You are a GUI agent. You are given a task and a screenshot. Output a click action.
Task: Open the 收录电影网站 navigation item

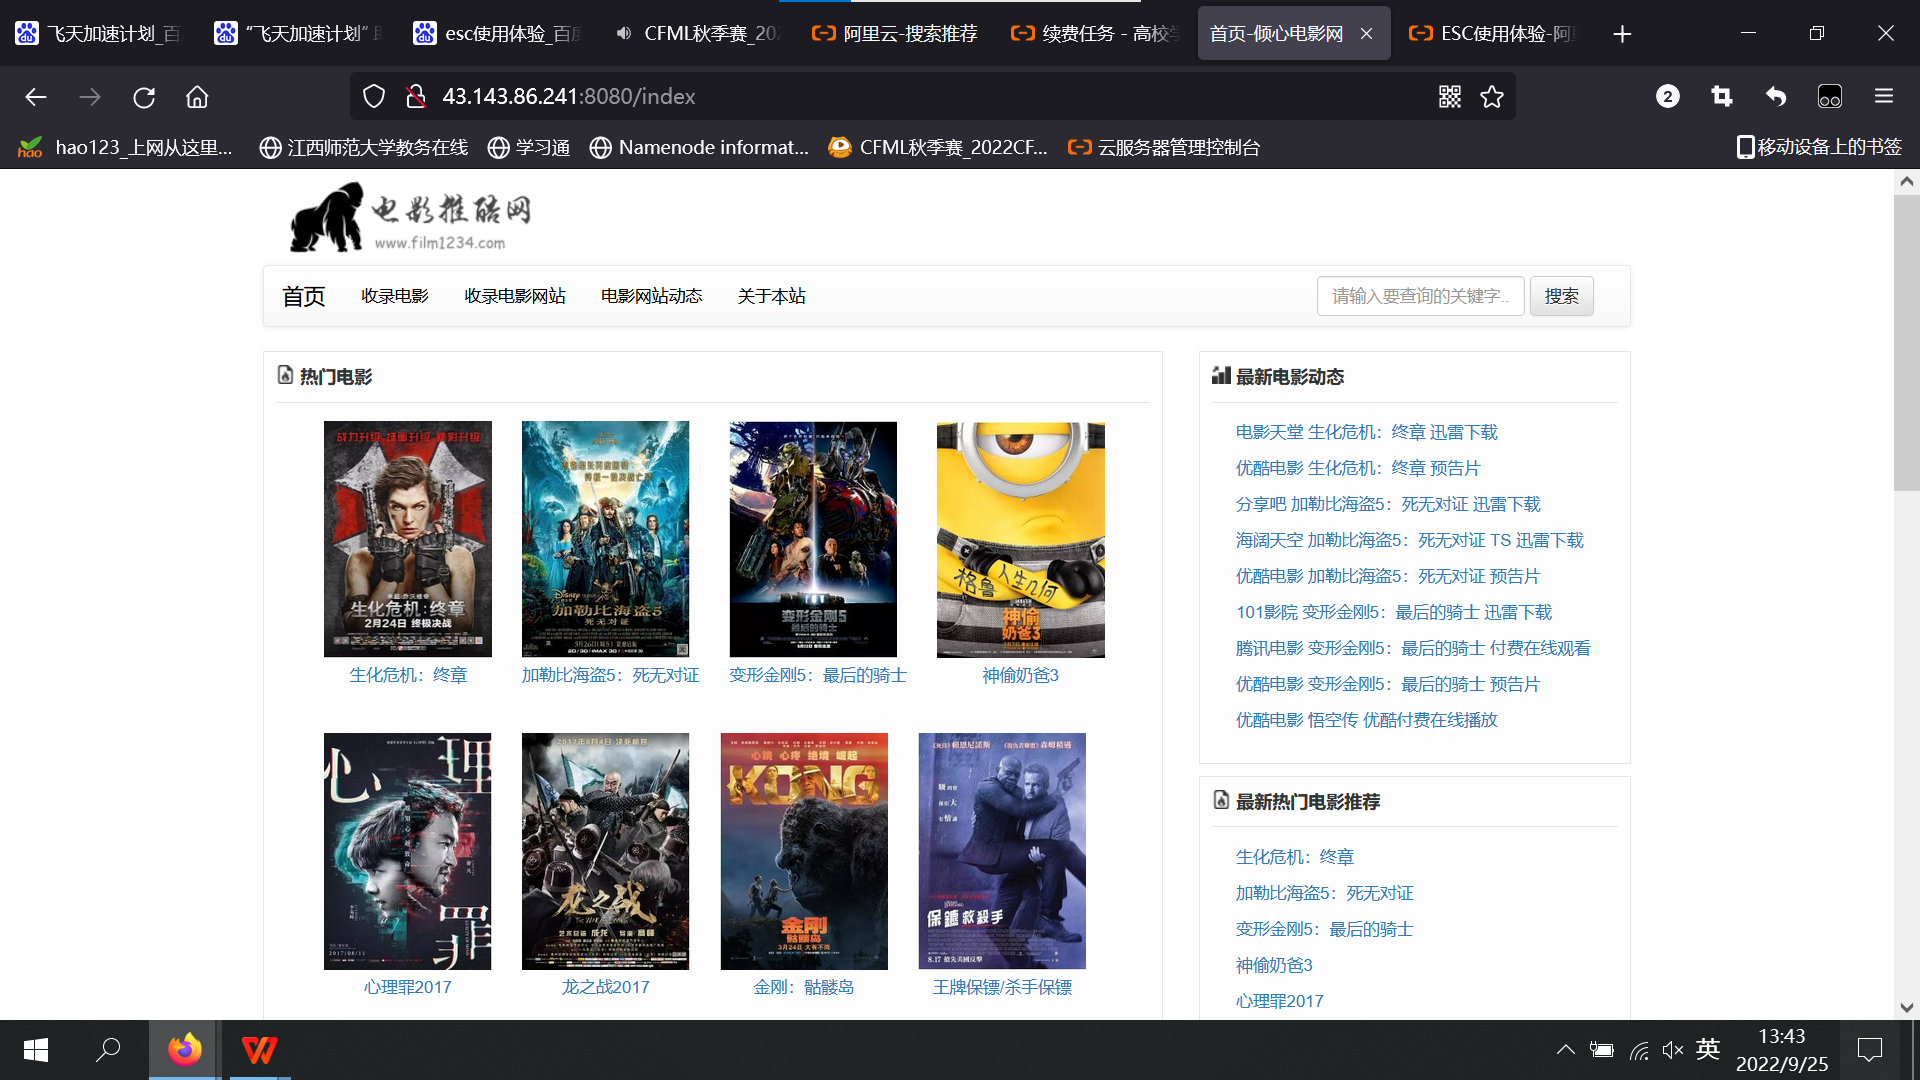tap(515, 296)
